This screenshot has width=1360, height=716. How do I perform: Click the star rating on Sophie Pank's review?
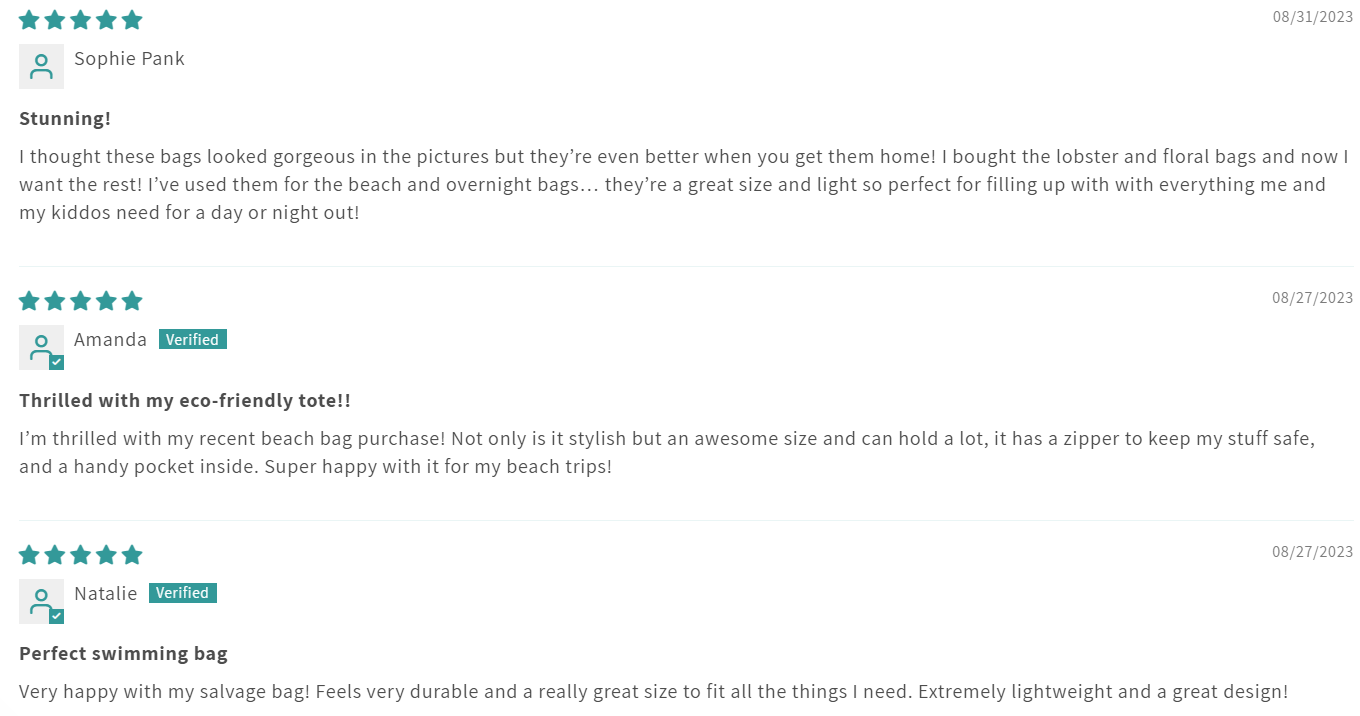[x=80, y=20]
